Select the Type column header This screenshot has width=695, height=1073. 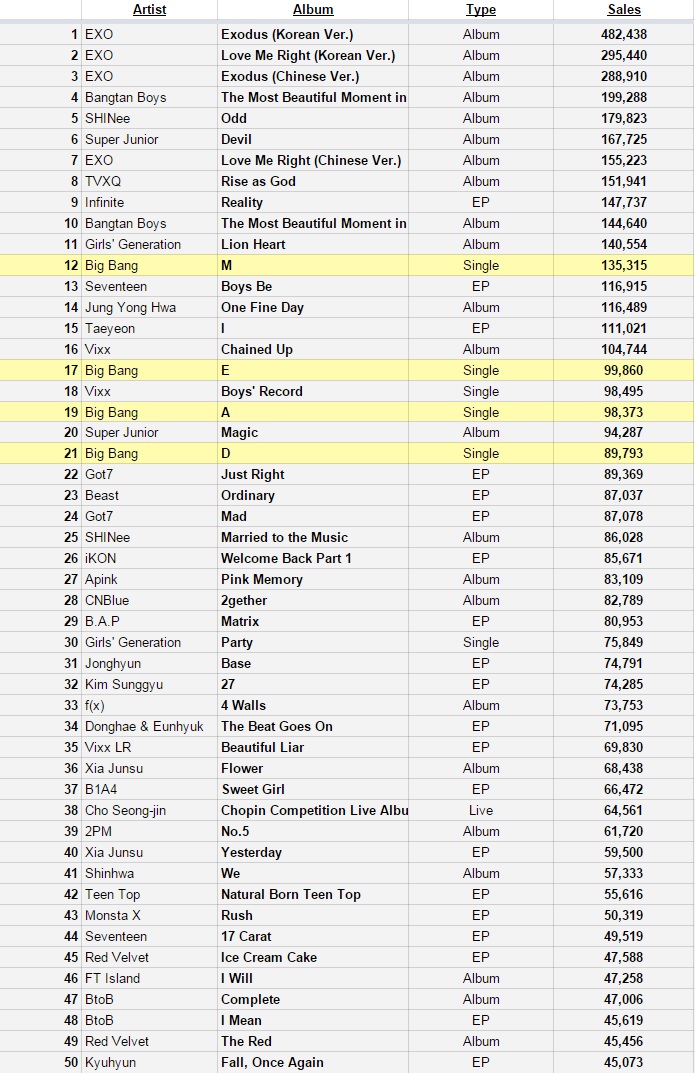[481, 10]
